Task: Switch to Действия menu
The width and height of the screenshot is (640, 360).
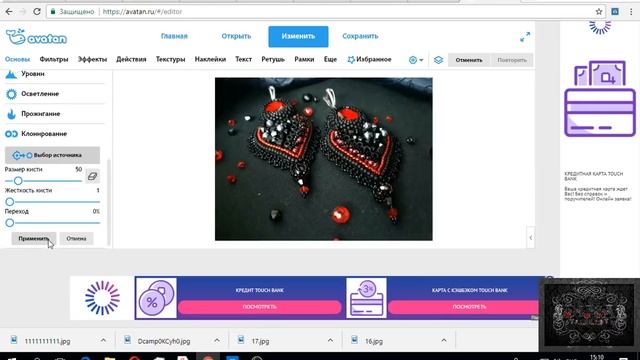Action: [131, 59]
